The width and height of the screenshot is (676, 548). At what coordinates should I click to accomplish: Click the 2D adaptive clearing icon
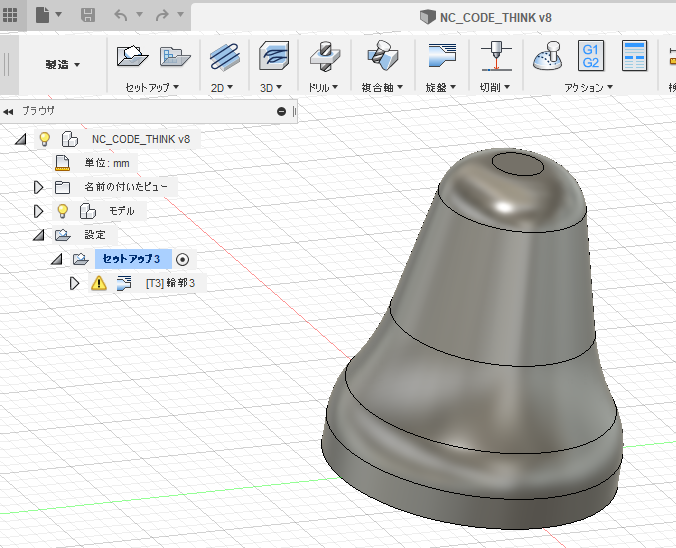(224, 56)
